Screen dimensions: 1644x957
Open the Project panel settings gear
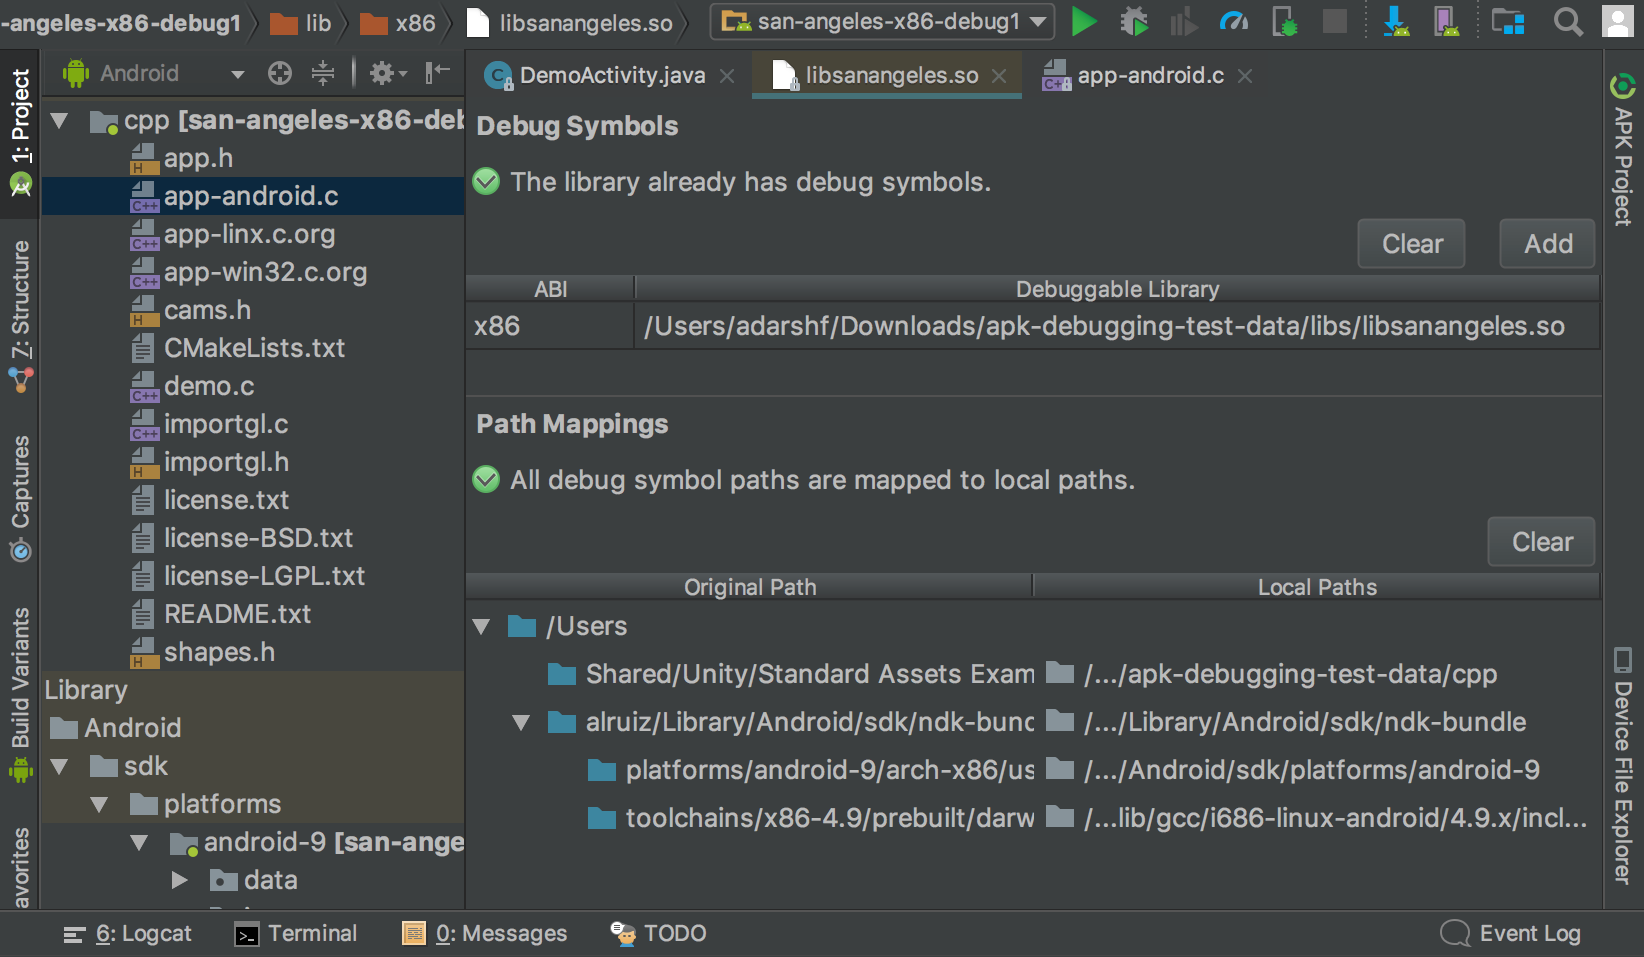pos(382,73)
